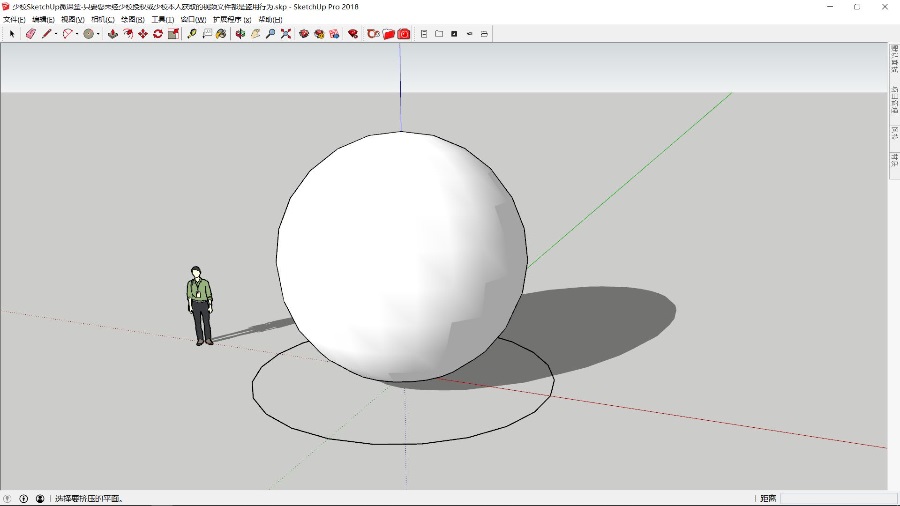This screenshot has height=506, width=900.
Task: Click the distance measurement input box
Action: (x=838, y=498)
